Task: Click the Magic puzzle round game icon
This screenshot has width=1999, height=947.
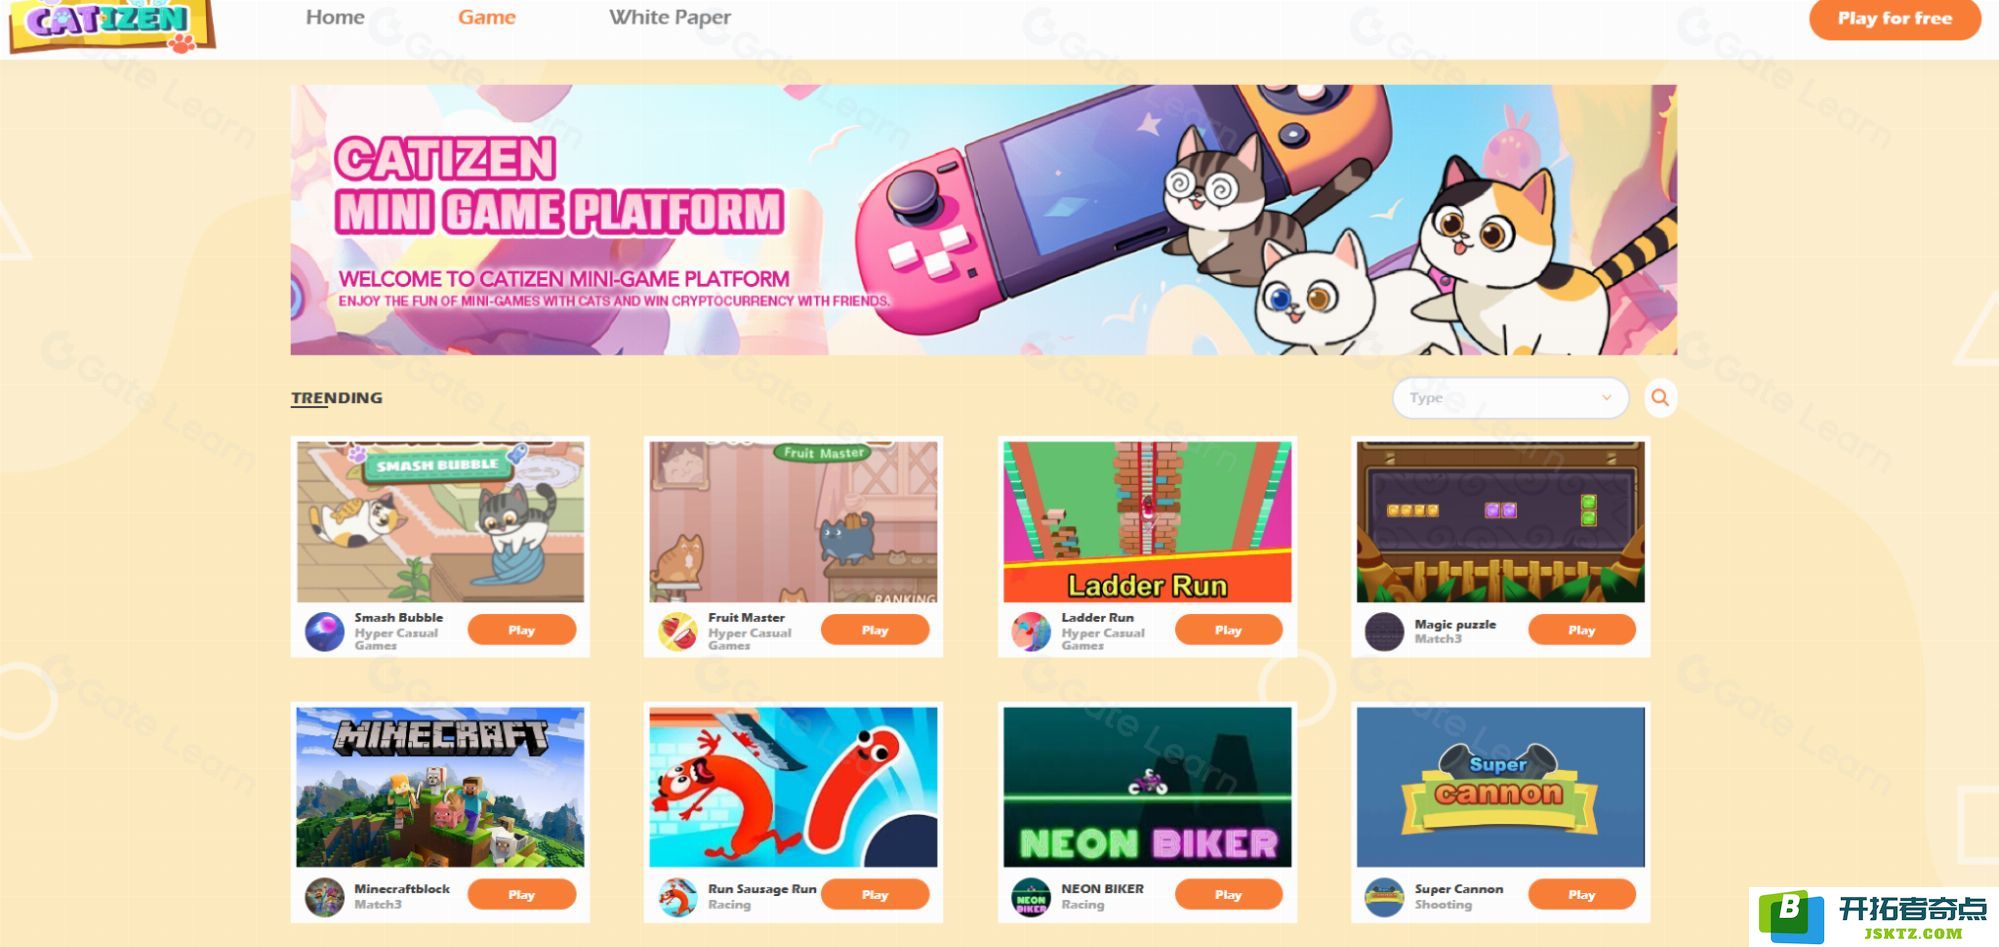Action: [1385, 632]
